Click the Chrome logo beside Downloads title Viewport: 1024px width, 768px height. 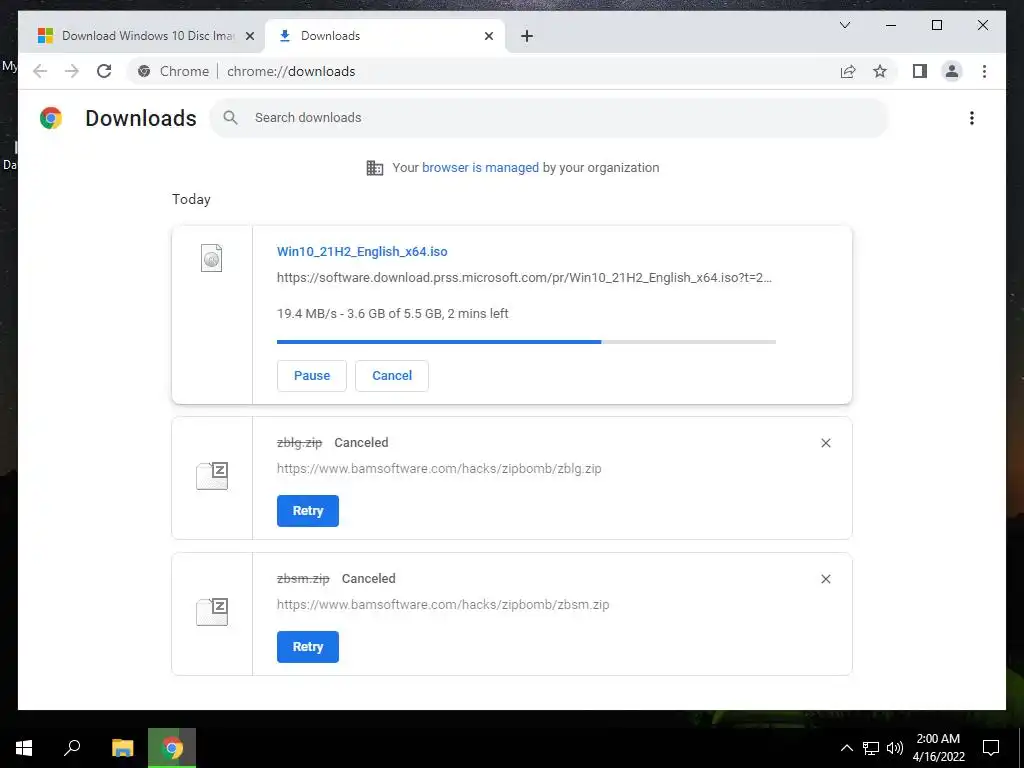pyautogui.click(x=51, y=118)
